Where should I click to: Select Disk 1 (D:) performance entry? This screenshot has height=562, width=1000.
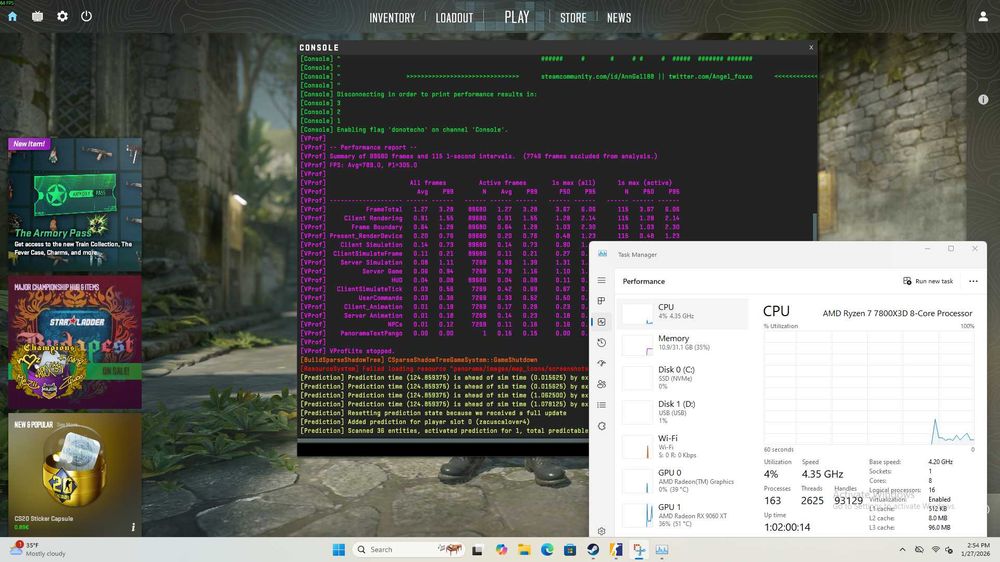(x=682, y=412)
